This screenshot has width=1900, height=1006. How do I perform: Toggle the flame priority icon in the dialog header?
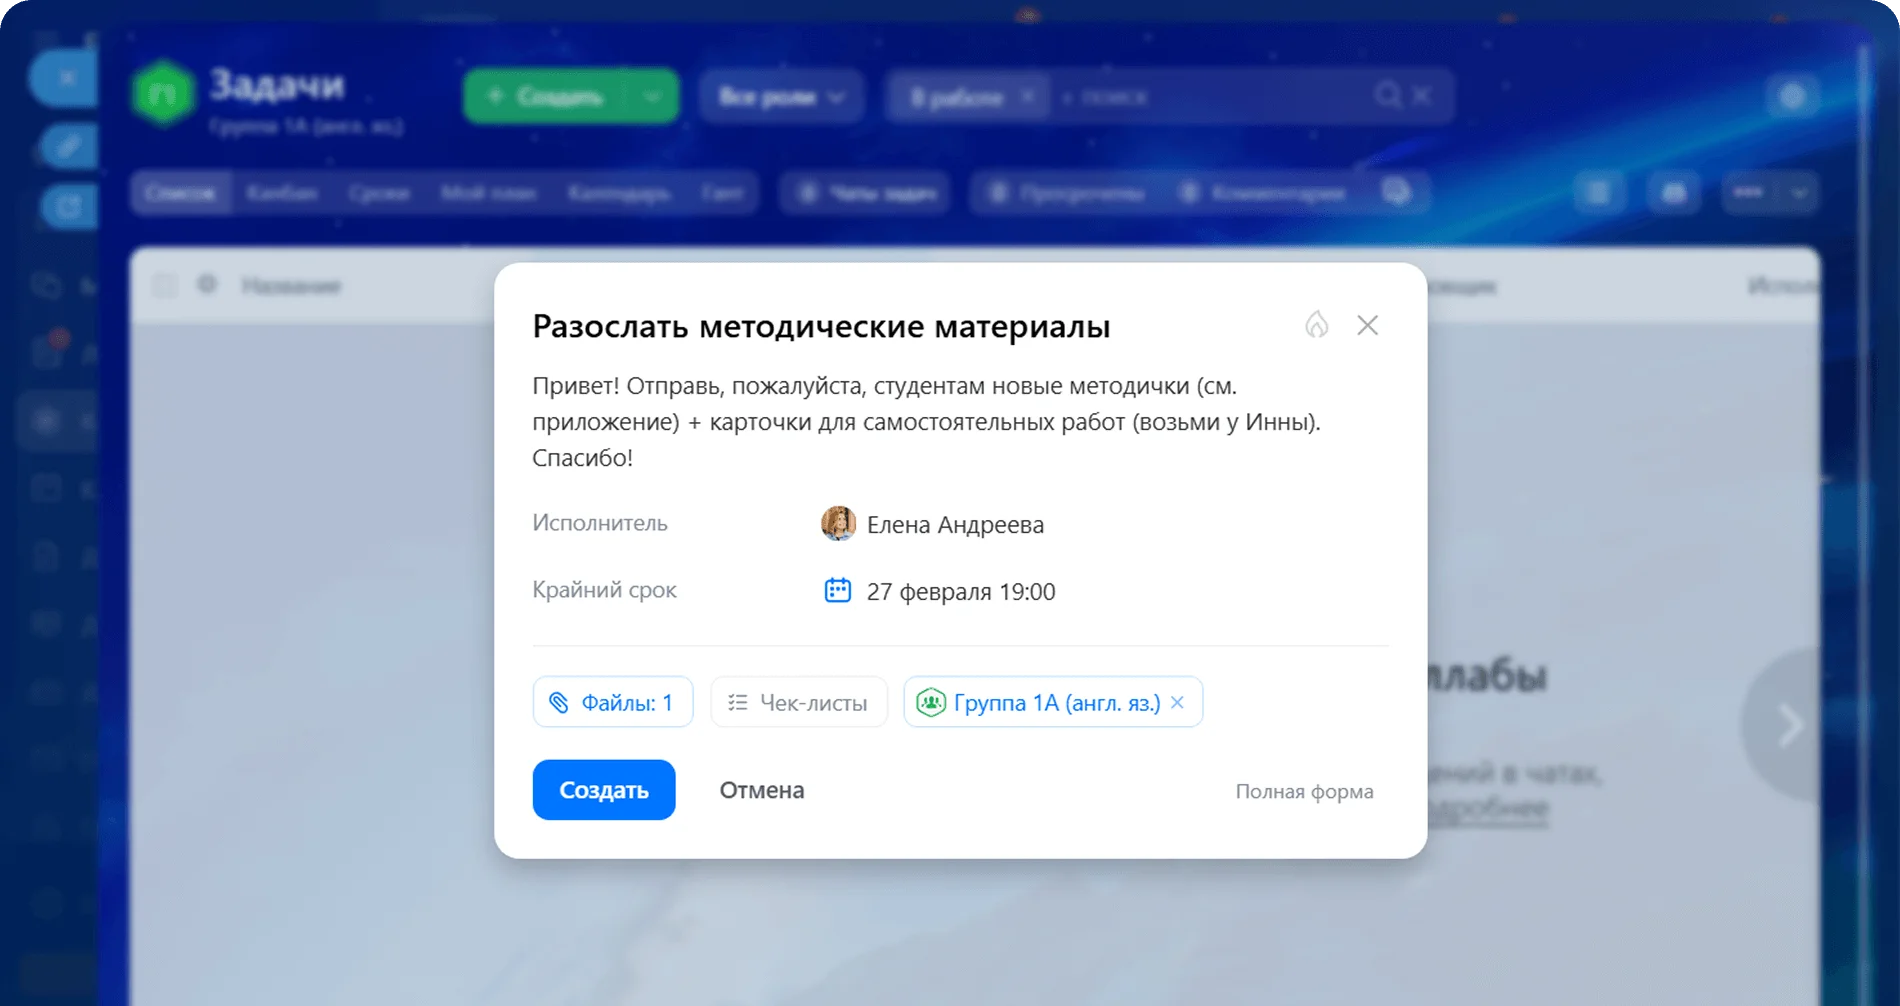point(1318,325)
